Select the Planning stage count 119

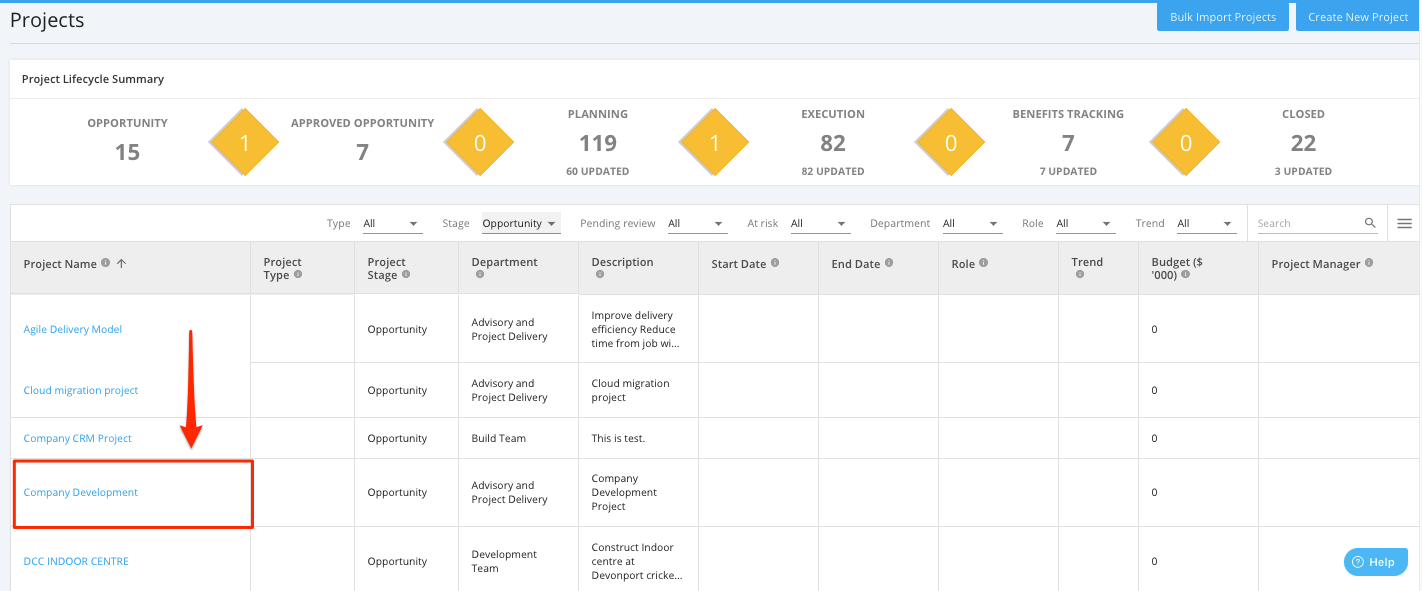point(598,143)
